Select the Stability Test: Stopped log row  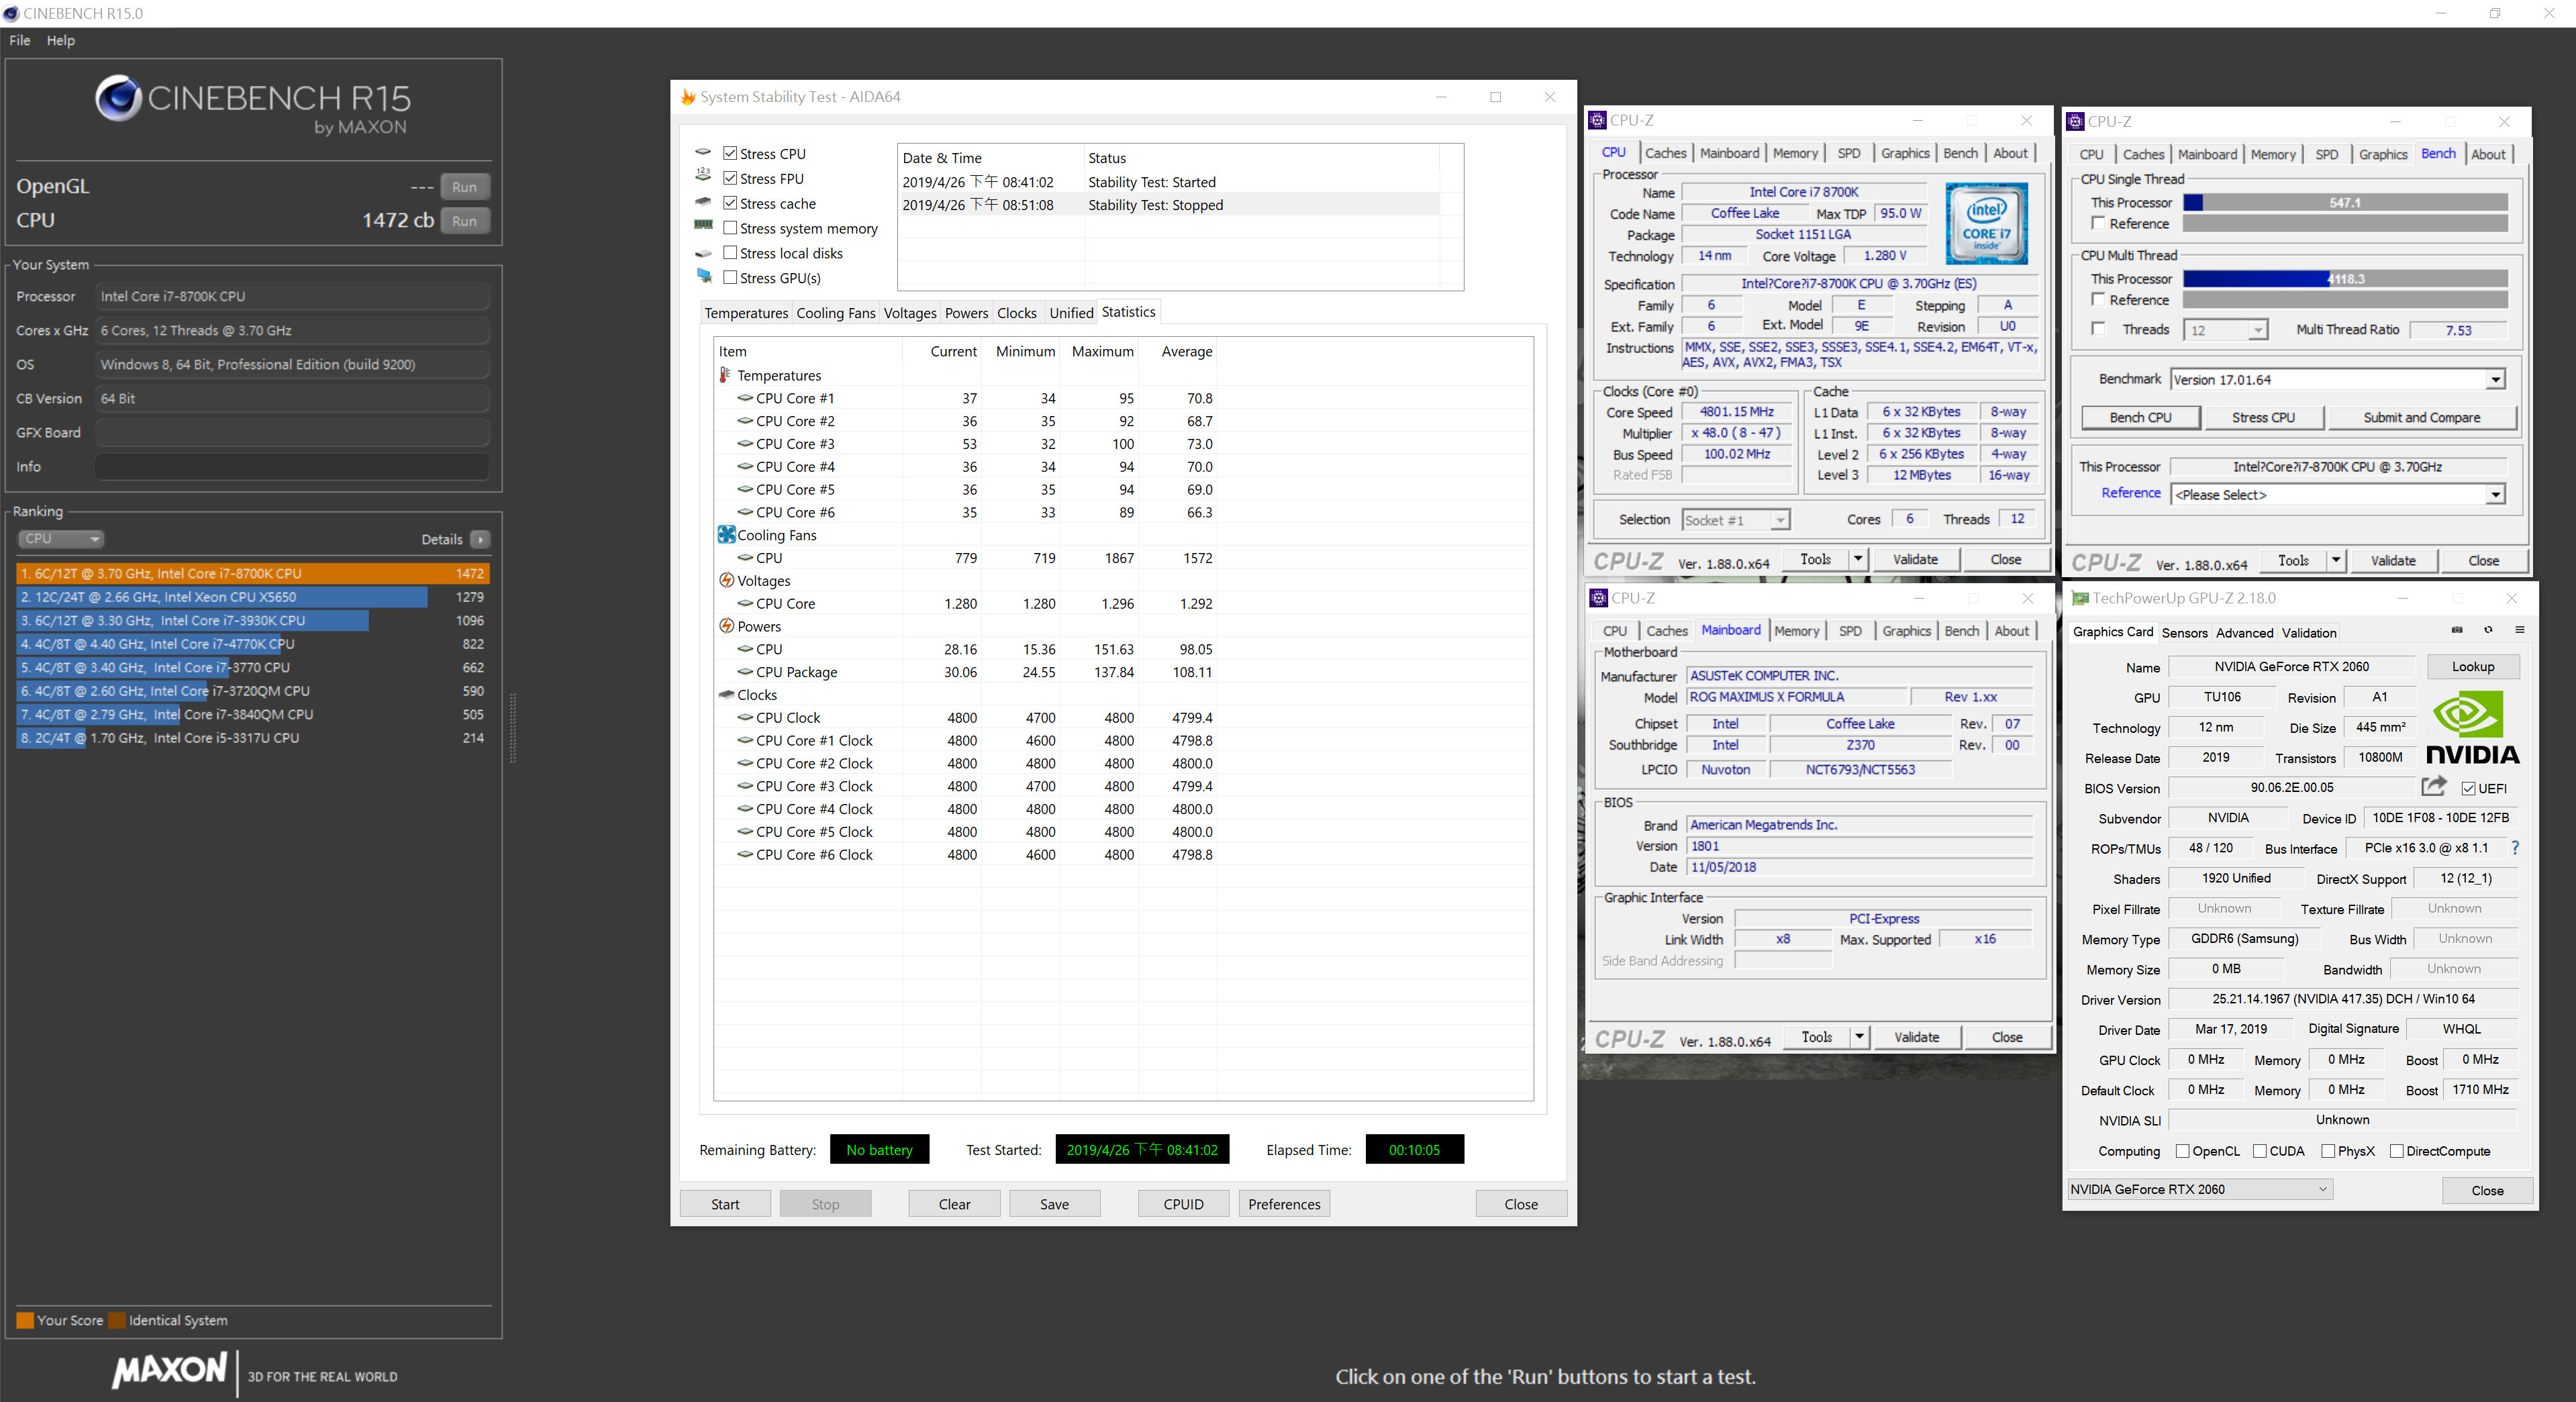(1169, 205)
